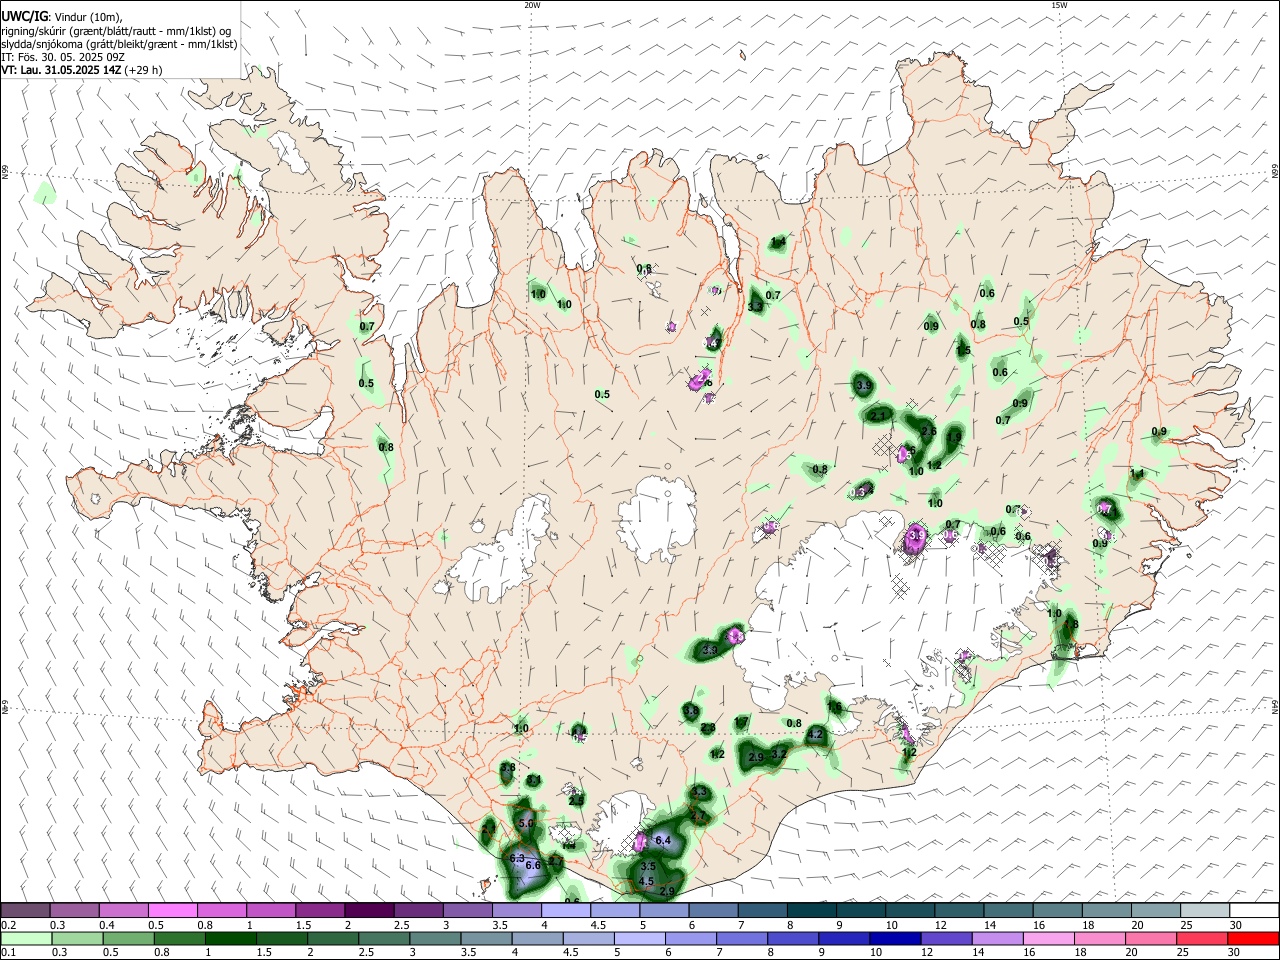Click the 6.3 precipitation value on the map
Image resolution: width=1280 pixels, height=960 pixels.
517,858
